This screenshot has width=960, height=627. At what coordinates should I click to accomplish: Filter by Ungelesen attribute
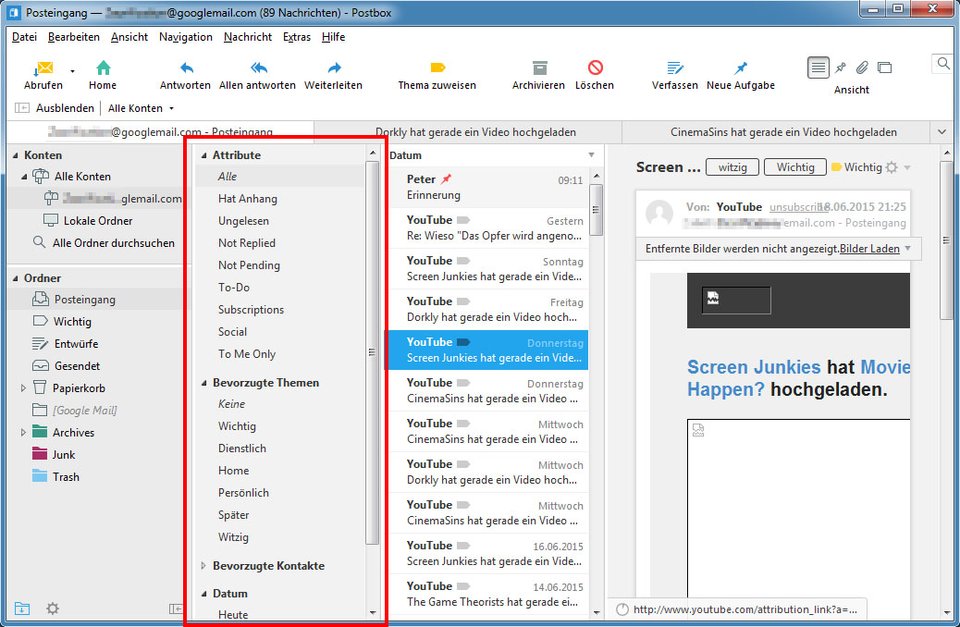244,220
